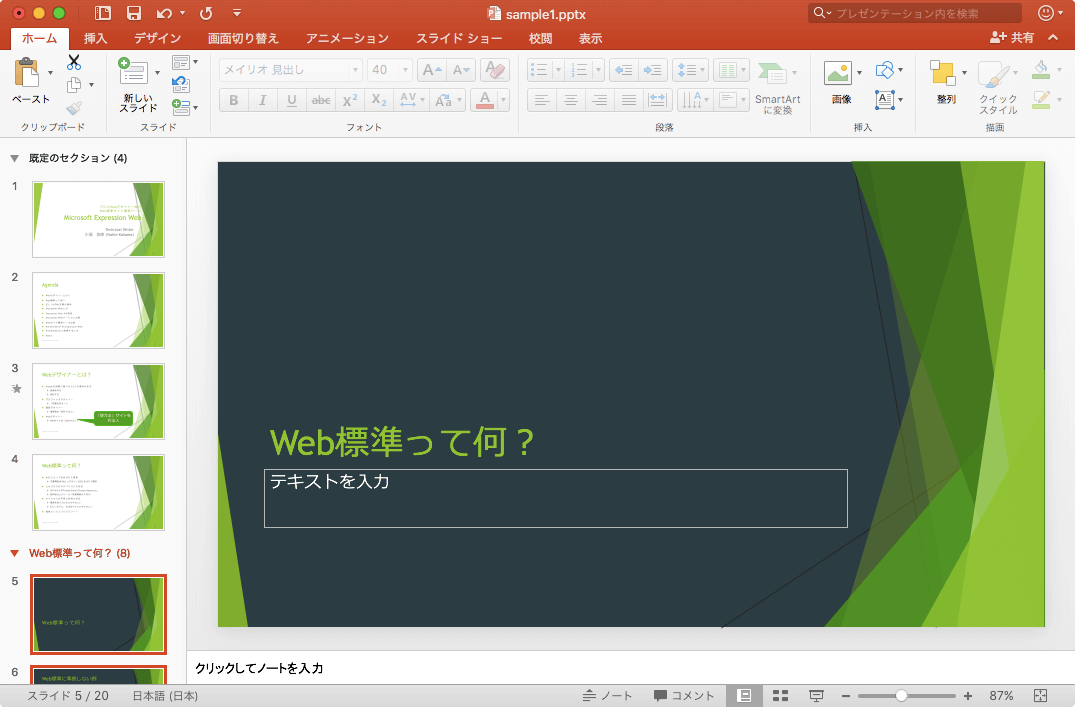Click the Paste clipboard icon
The height and width of the screenshot is (707, 1075).
point(27,73)
